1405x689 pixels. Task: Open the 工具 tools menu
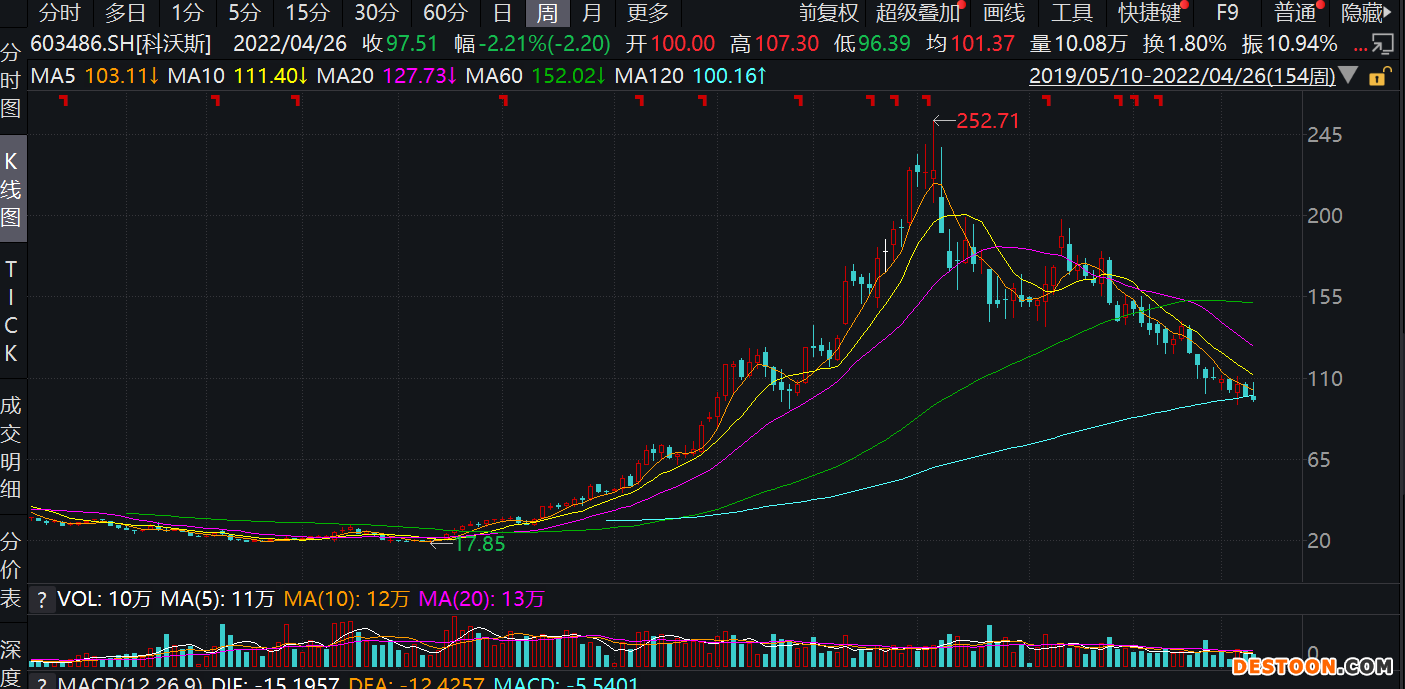(x=1071, y=13)
